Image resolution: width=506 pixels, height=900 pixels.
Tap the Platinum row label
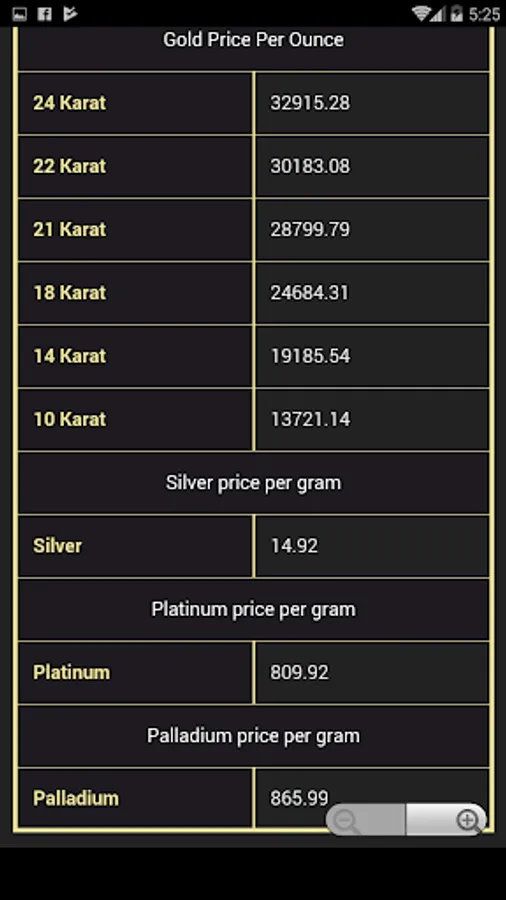(71, 672)
